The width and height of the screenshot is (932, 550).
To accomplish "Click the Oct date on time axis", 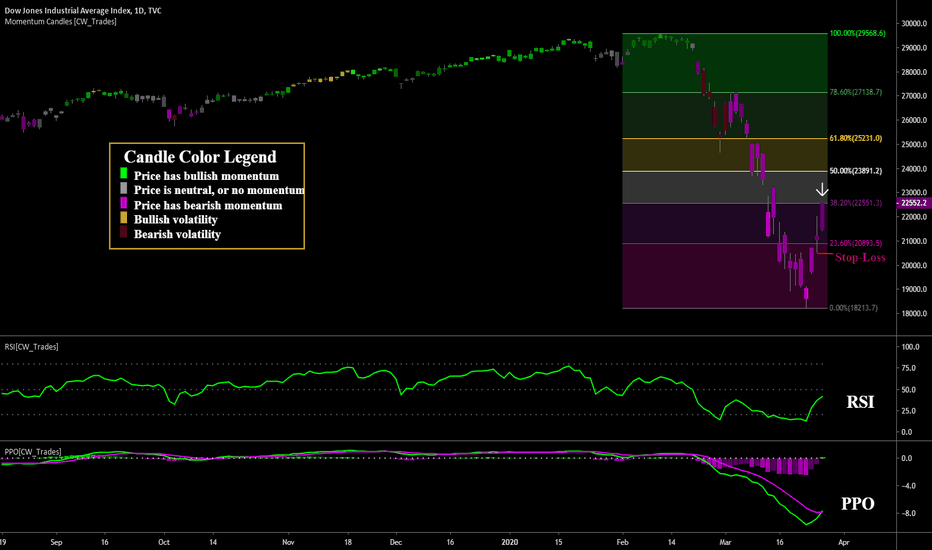I will click(x=164, y=542).
